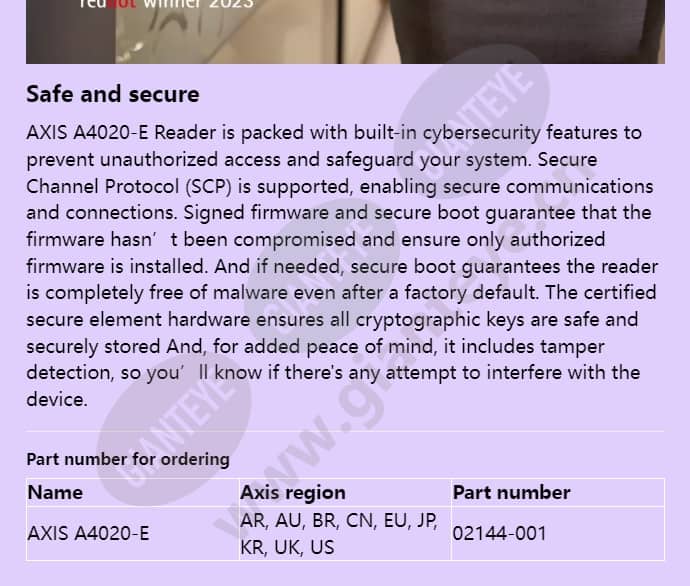The image size is (690, 586).
Task: Click the horizontal divider below the paragraph
Action: click(345, 431)
